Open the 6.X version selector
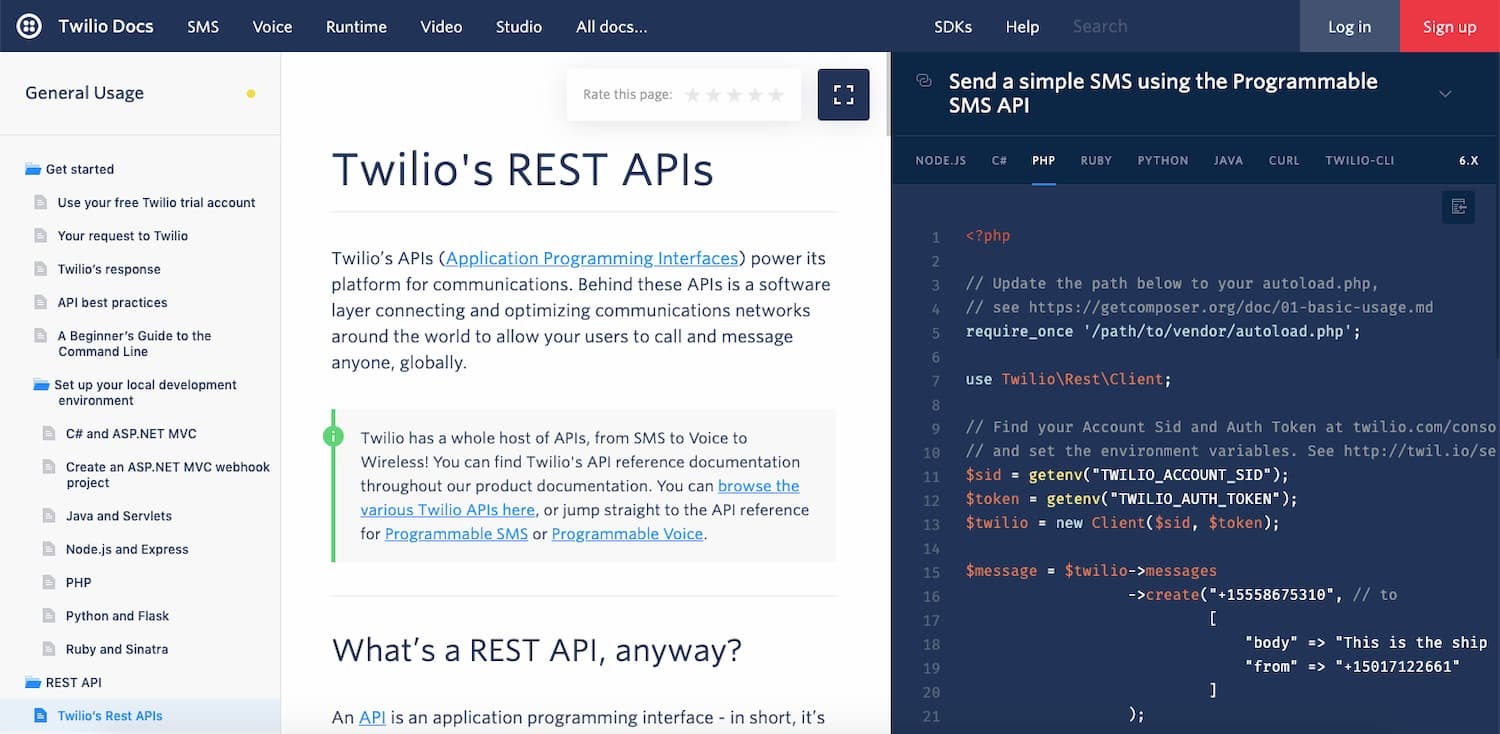This screenshot has height=734, width=1500. (x=1468, y=160)
